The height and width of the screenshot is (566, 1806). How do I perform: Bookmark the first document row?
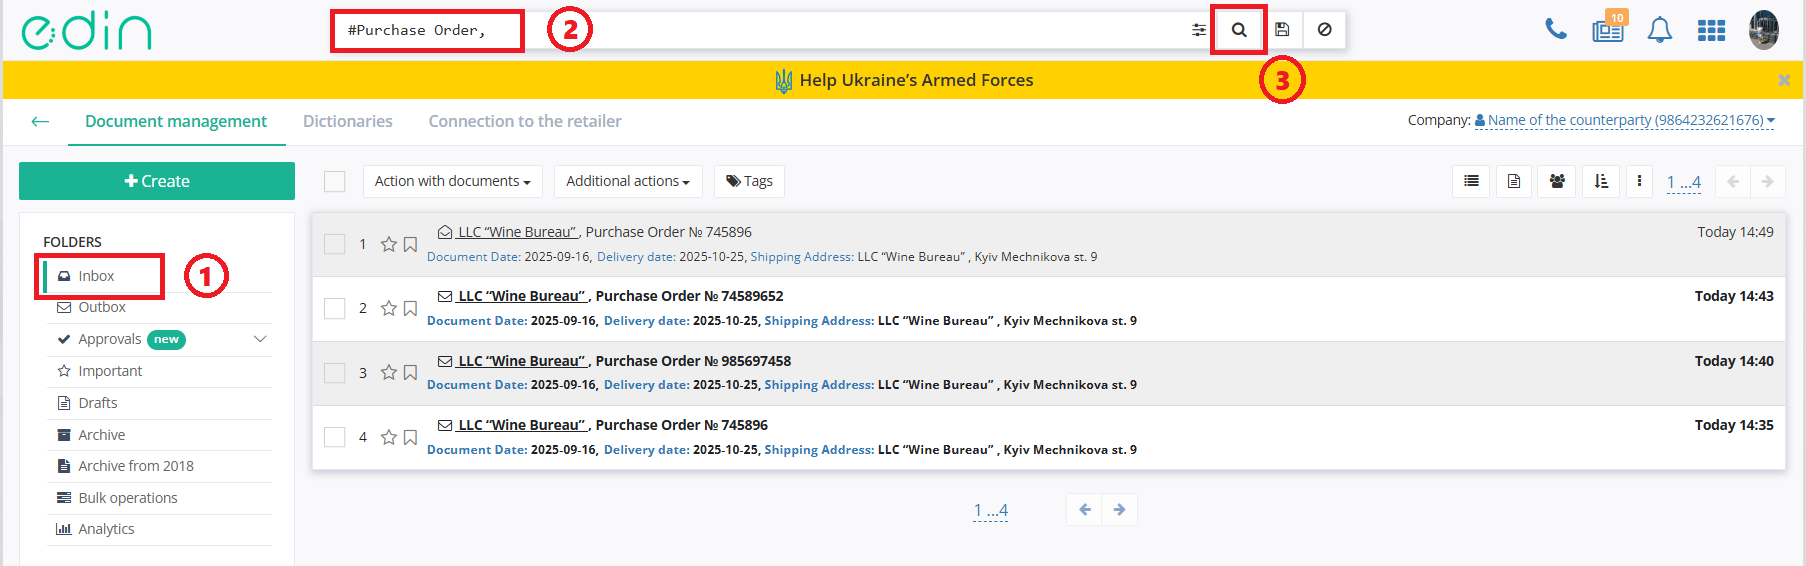click(410, 244)
